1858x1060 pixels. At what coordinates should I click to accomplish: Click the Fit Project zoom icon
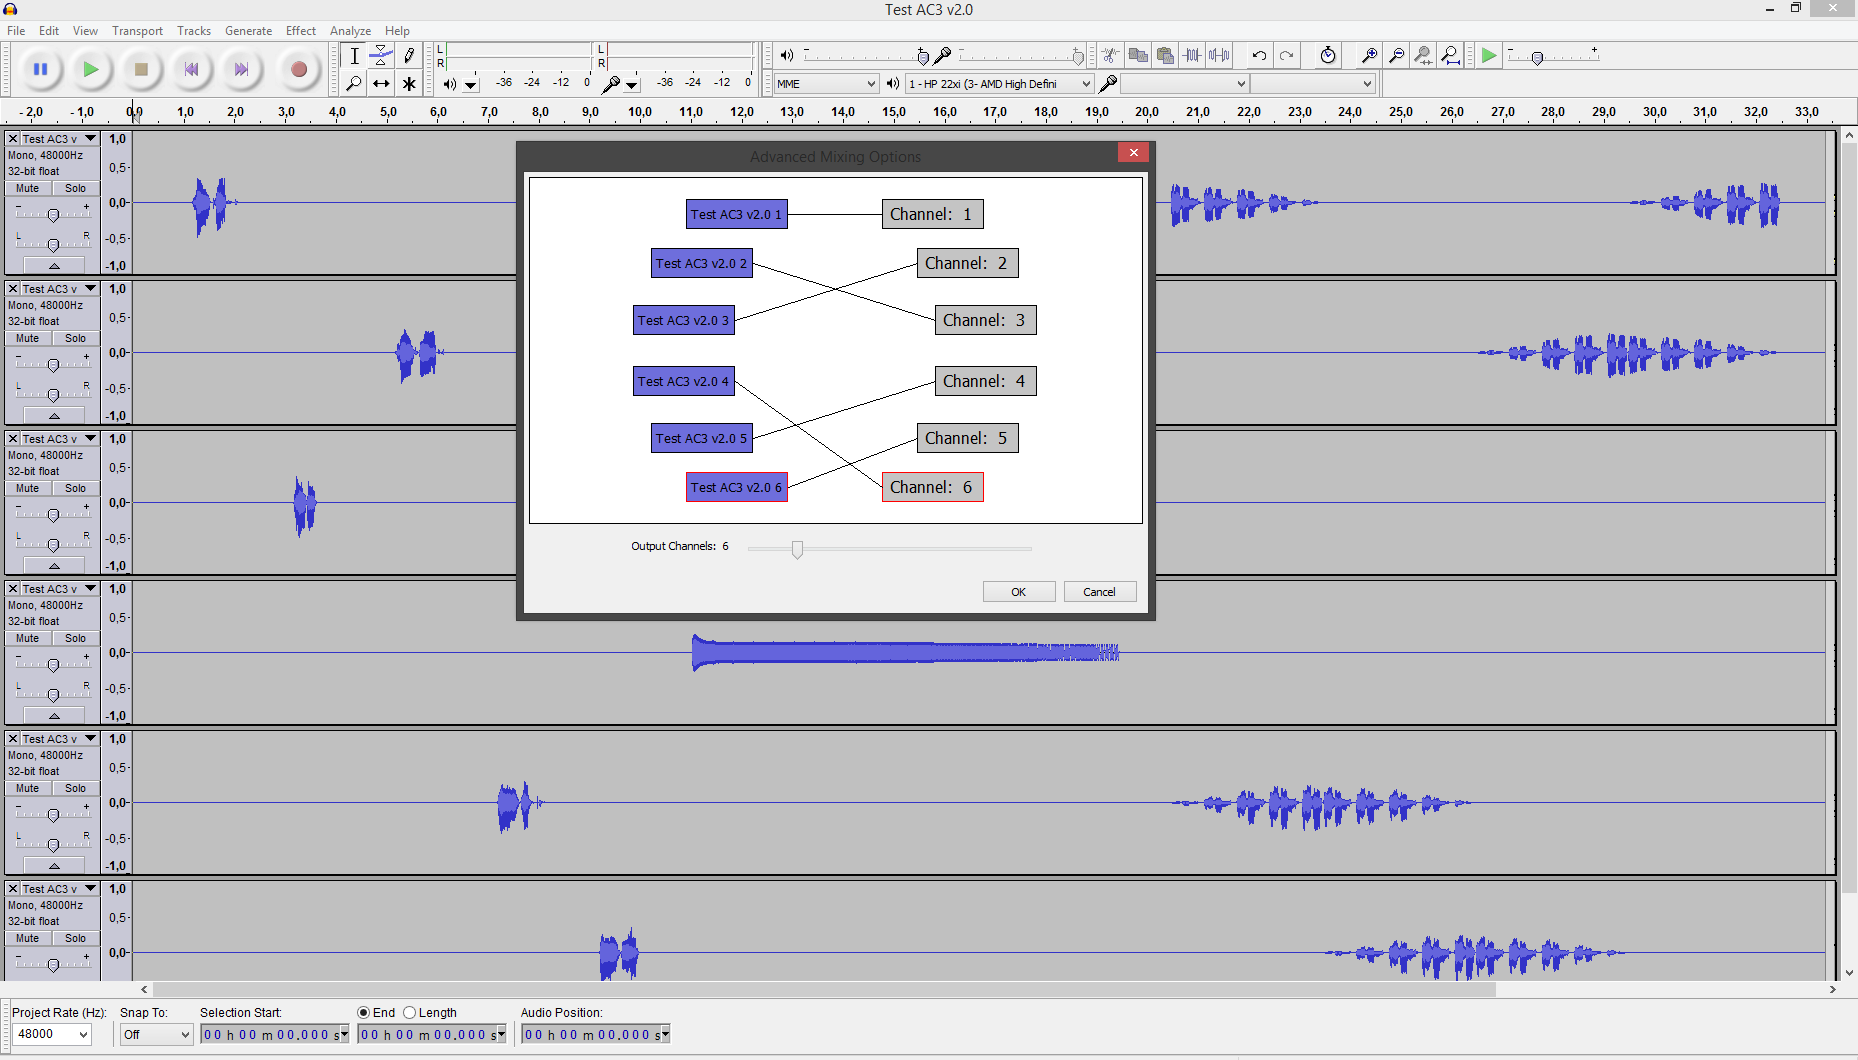(x=1450, y=55)
